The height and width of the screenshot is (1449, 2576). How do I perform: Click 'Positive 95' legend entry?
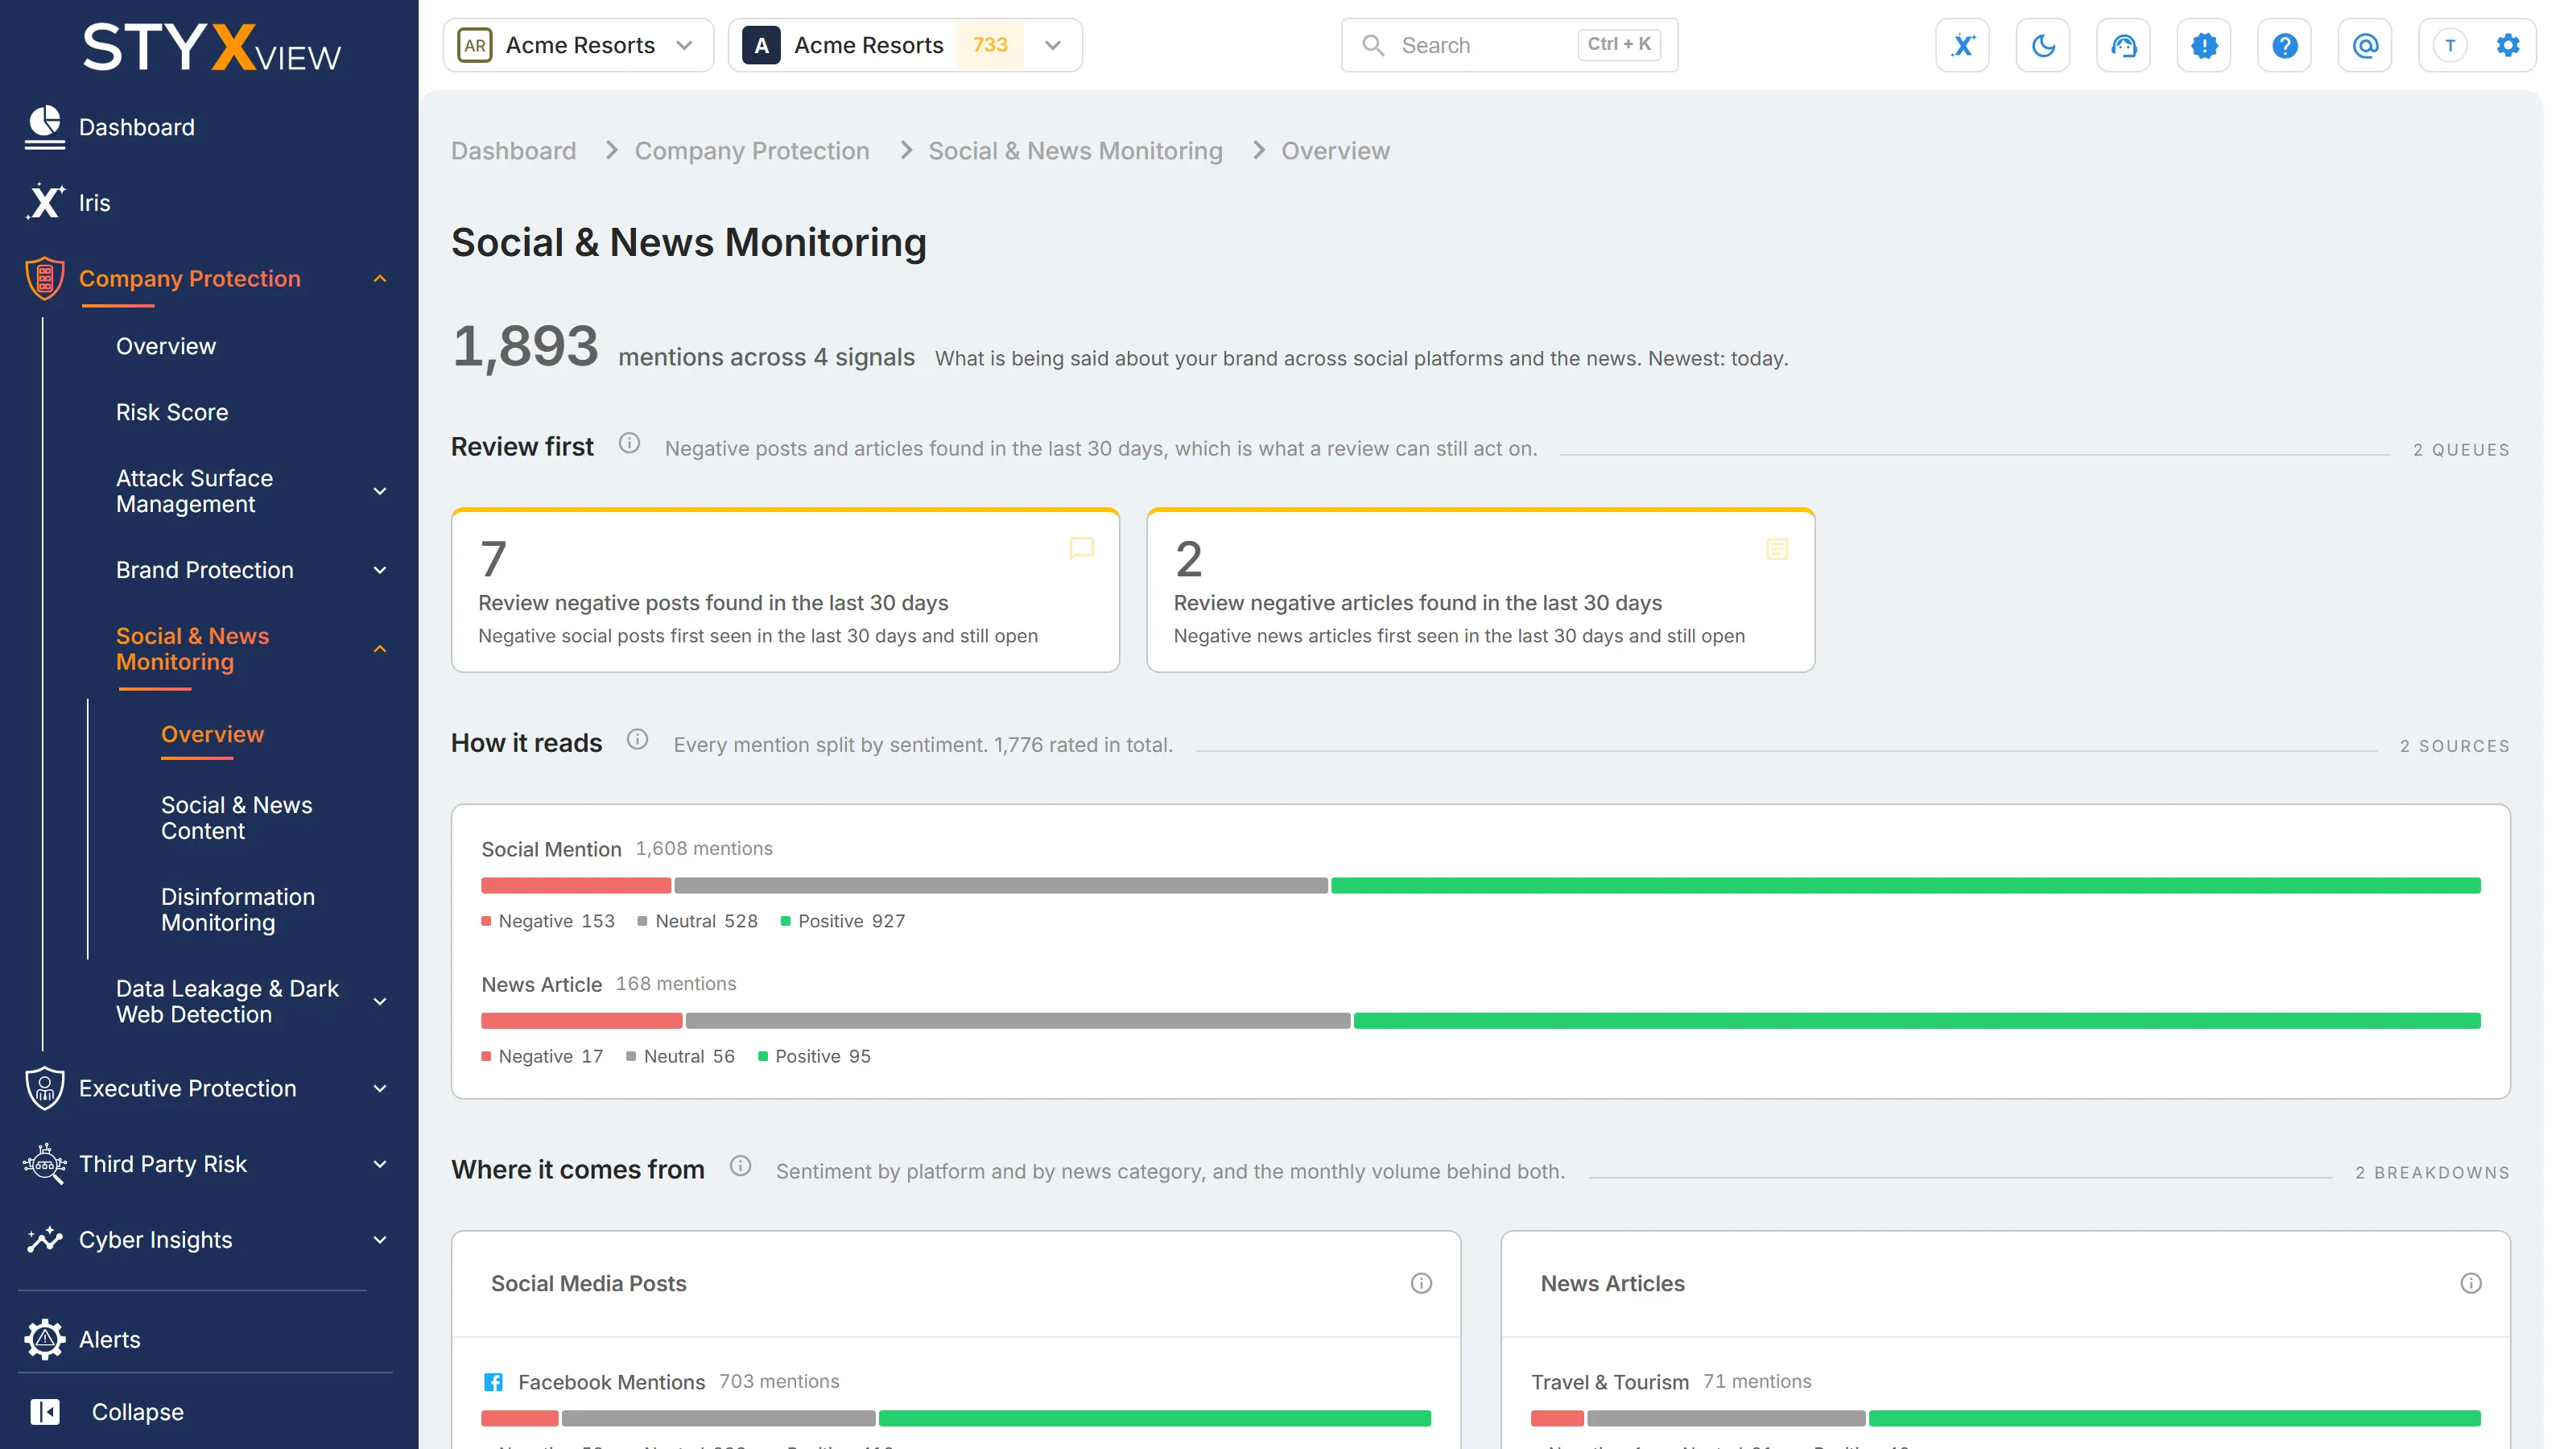click(x=814, y=1057)
